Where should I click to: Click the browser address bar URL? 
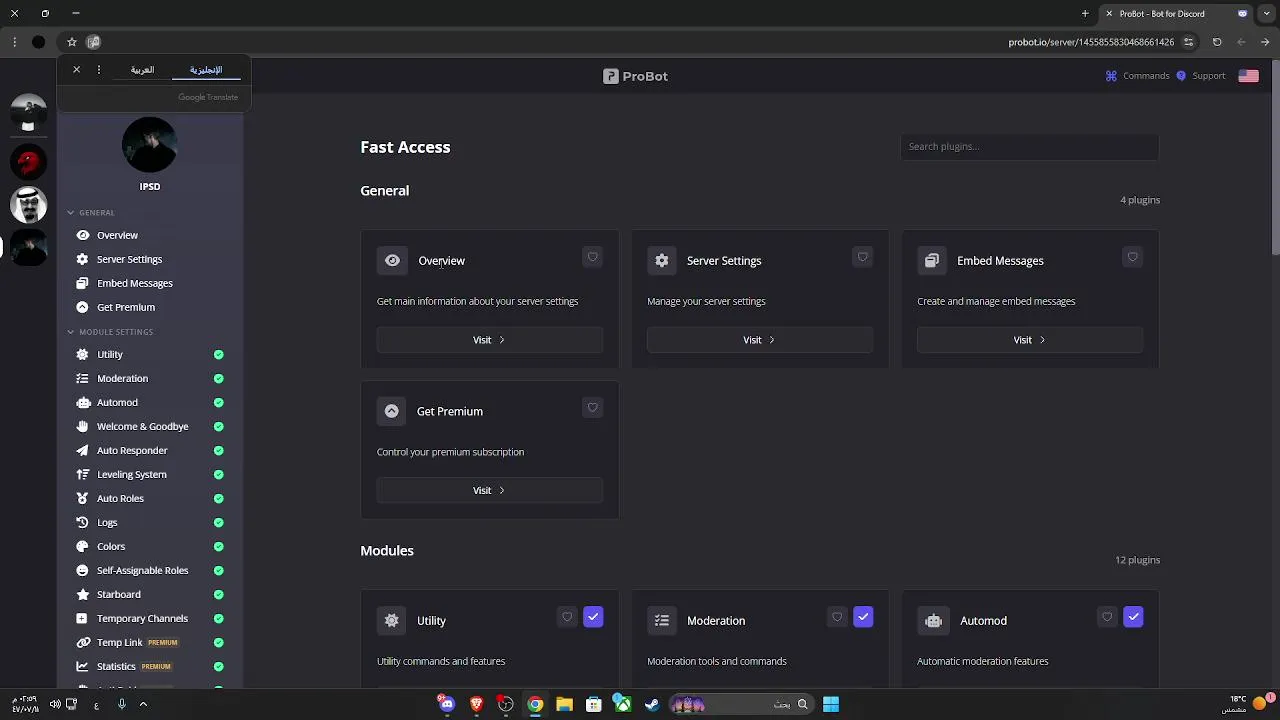1090,42
